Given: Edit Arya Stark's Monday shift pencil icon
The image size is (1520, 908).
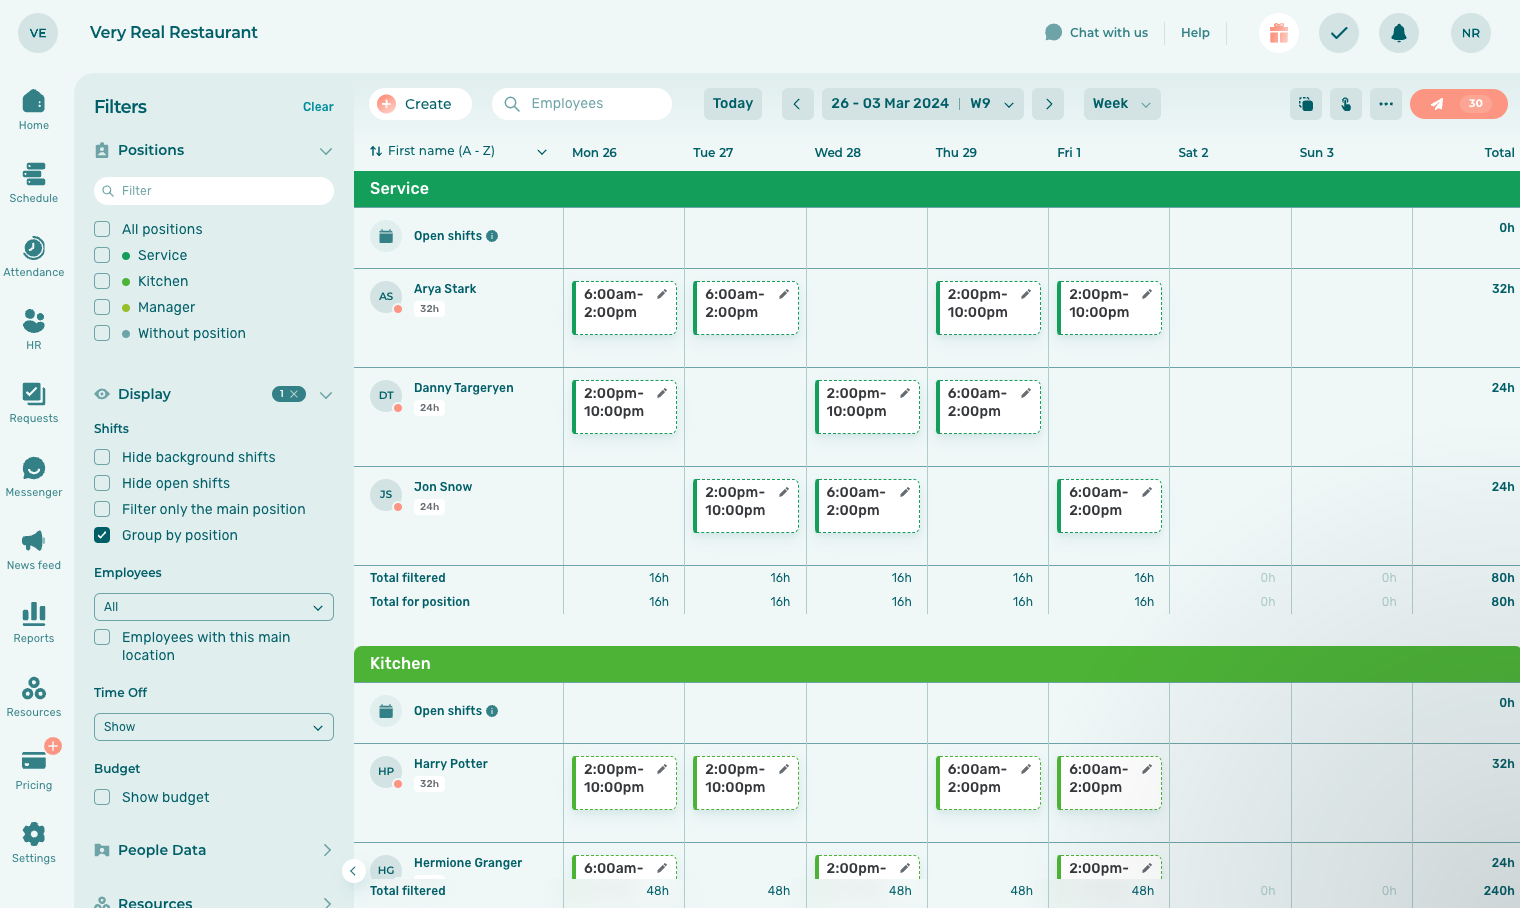Looking at the screenshot, I should 662,295.
